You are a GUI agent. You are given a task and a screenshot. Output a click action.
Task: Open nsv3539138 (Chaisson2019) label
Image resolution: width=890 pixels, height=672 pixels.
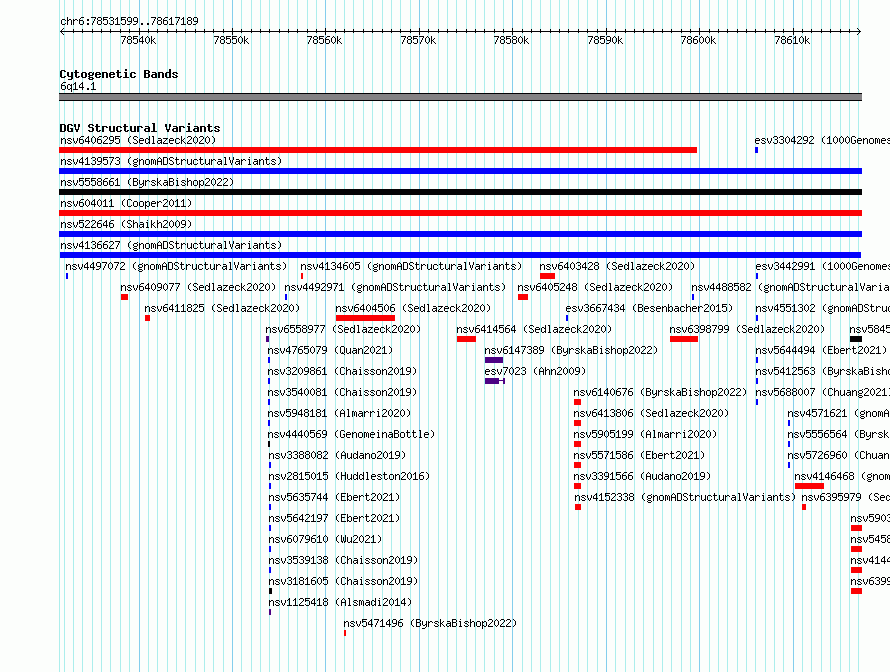pos(343,560)
